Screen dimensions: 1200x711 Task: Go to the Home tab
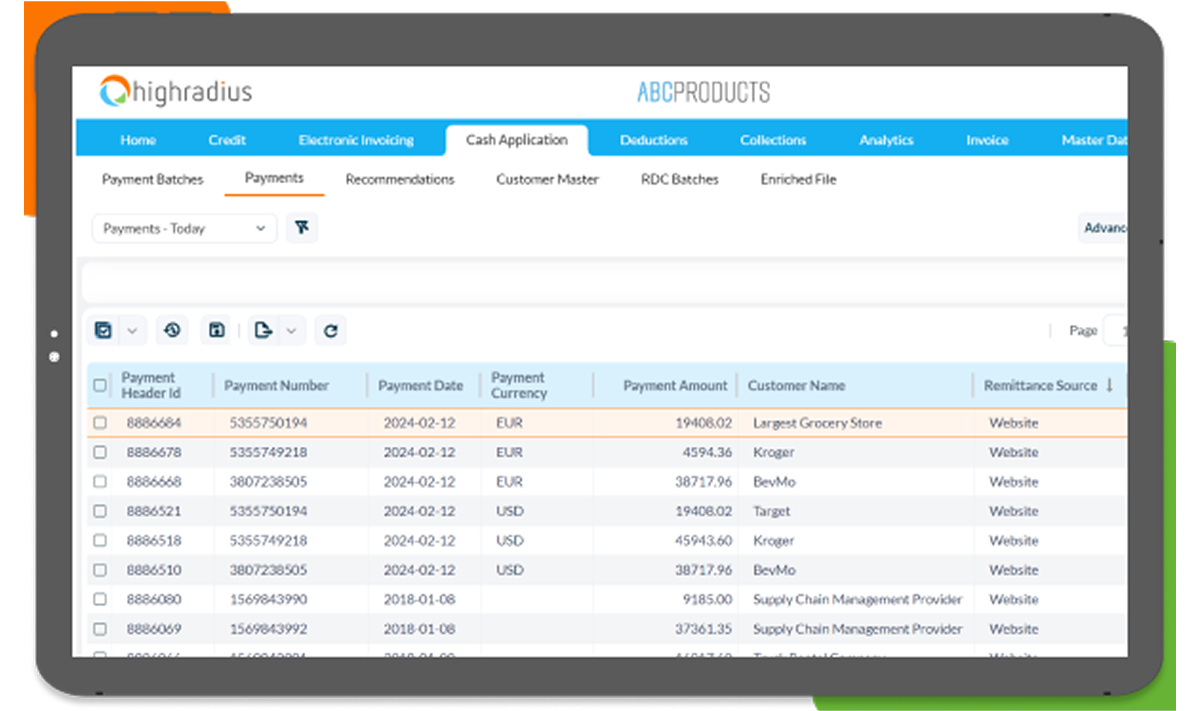click(x=138, y=140)
